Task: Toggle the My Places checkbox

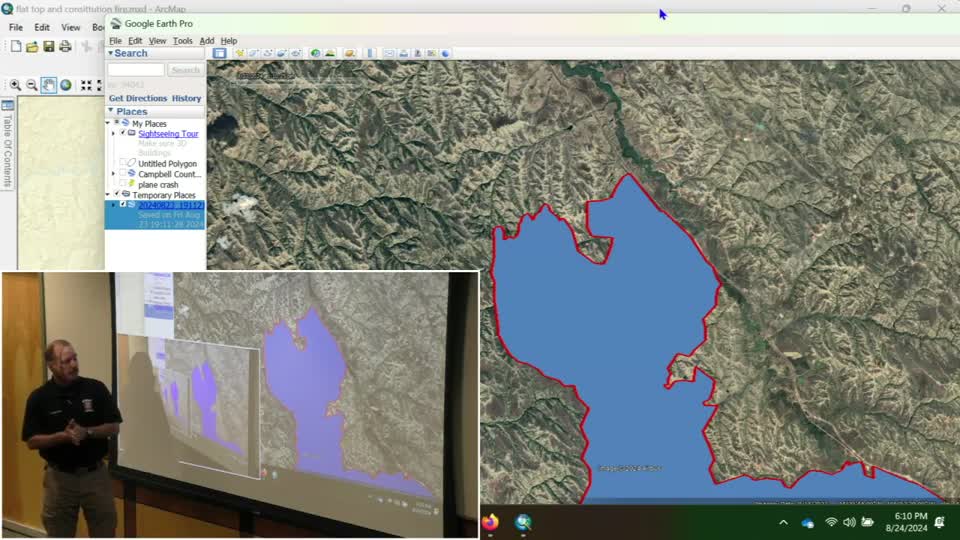Action: tap(117, 122)
